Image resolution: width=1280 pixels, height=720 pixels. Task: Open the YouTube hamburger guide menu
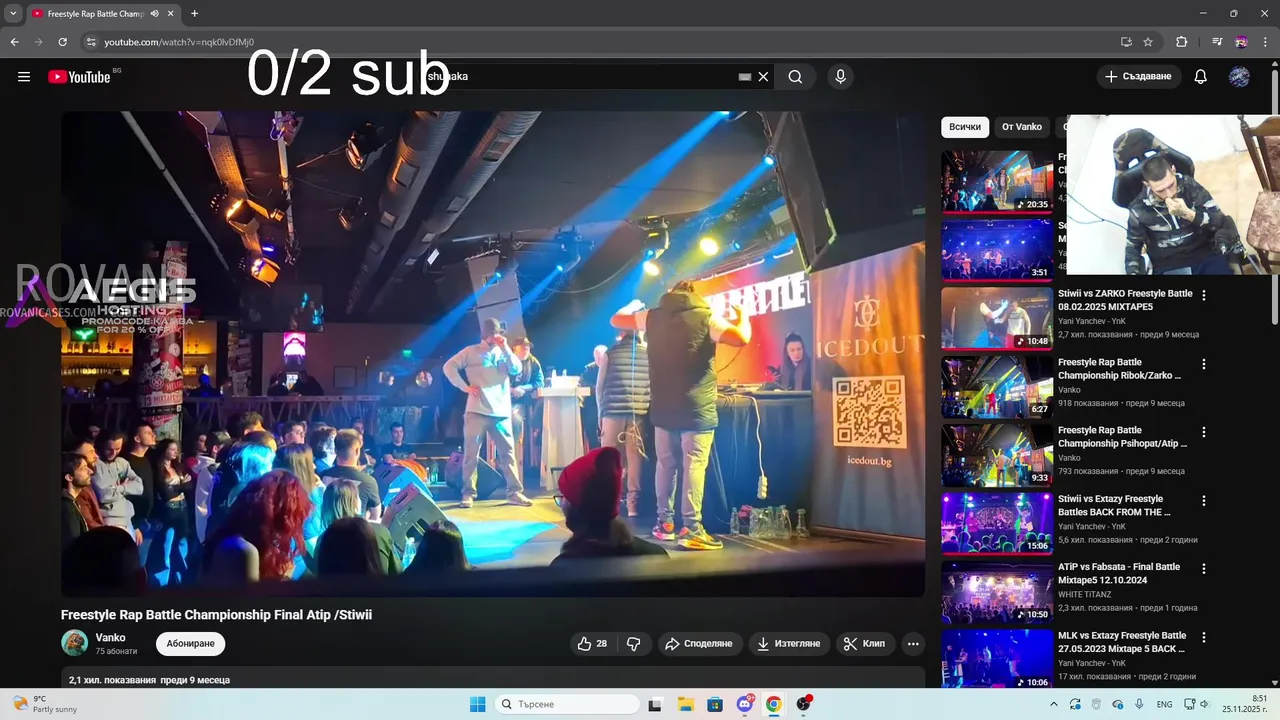(24, 77)
